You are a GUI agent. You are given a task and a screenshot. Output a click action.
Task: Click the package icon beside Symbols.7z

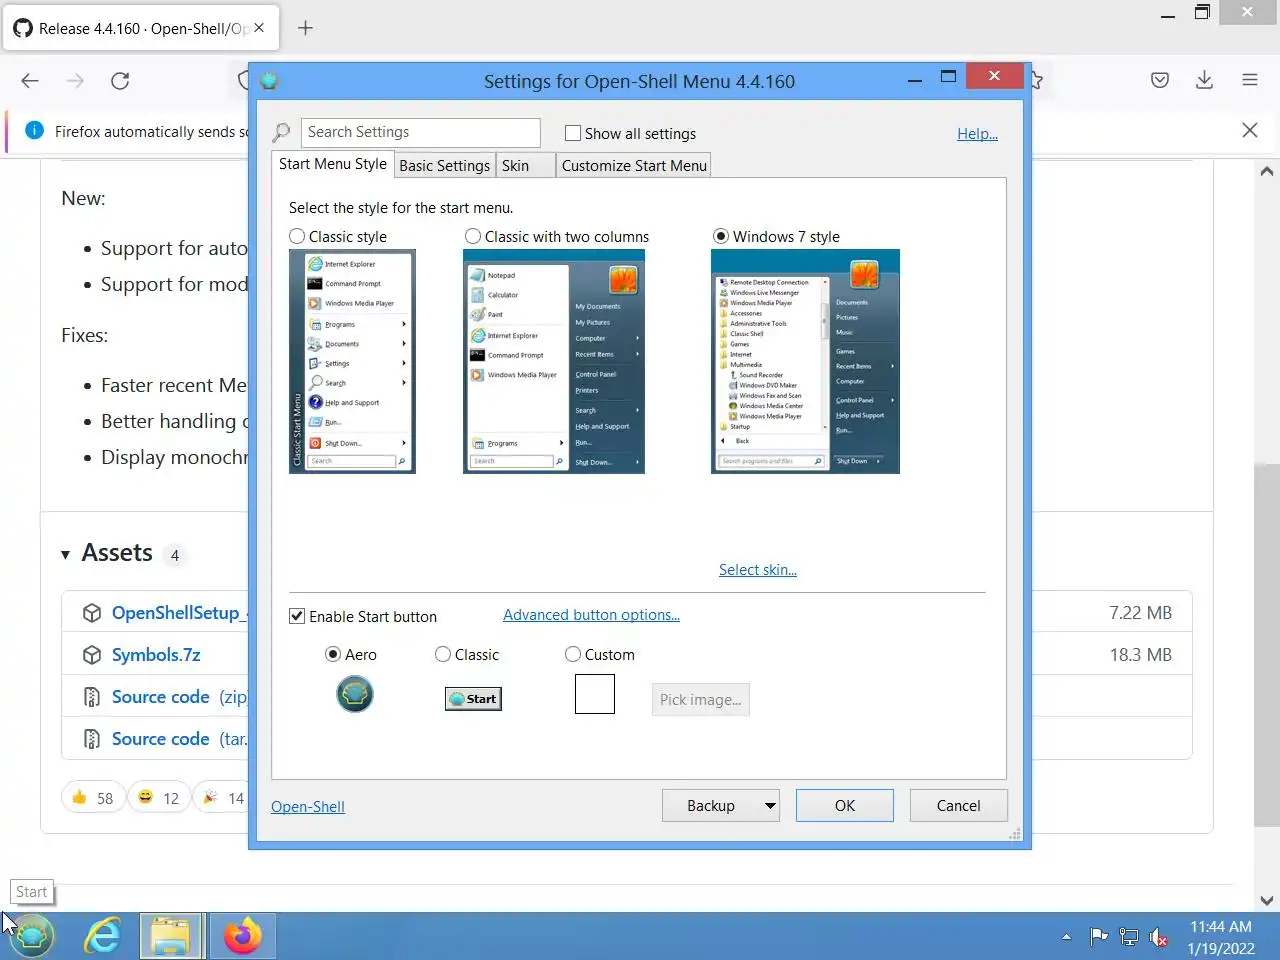(92, 655)
